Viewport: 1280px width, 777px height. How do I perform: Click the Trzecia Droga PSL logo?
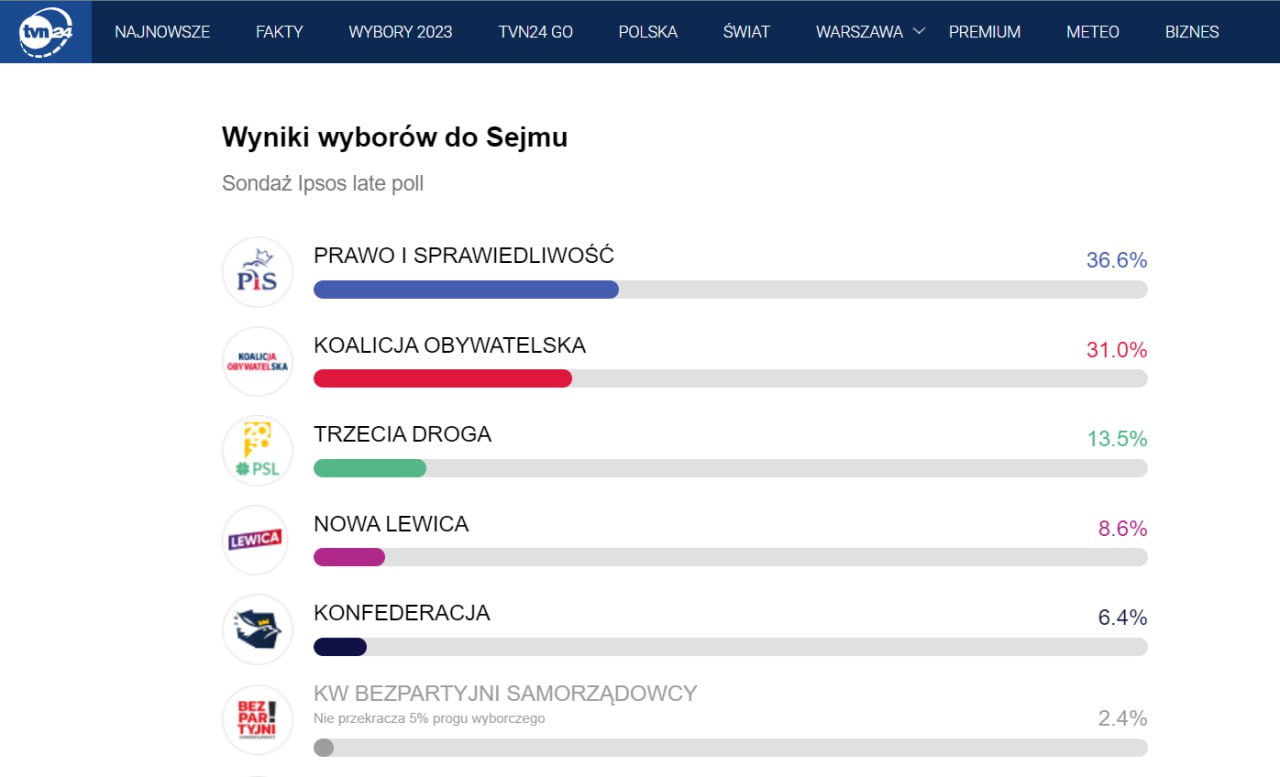(257, 450)
